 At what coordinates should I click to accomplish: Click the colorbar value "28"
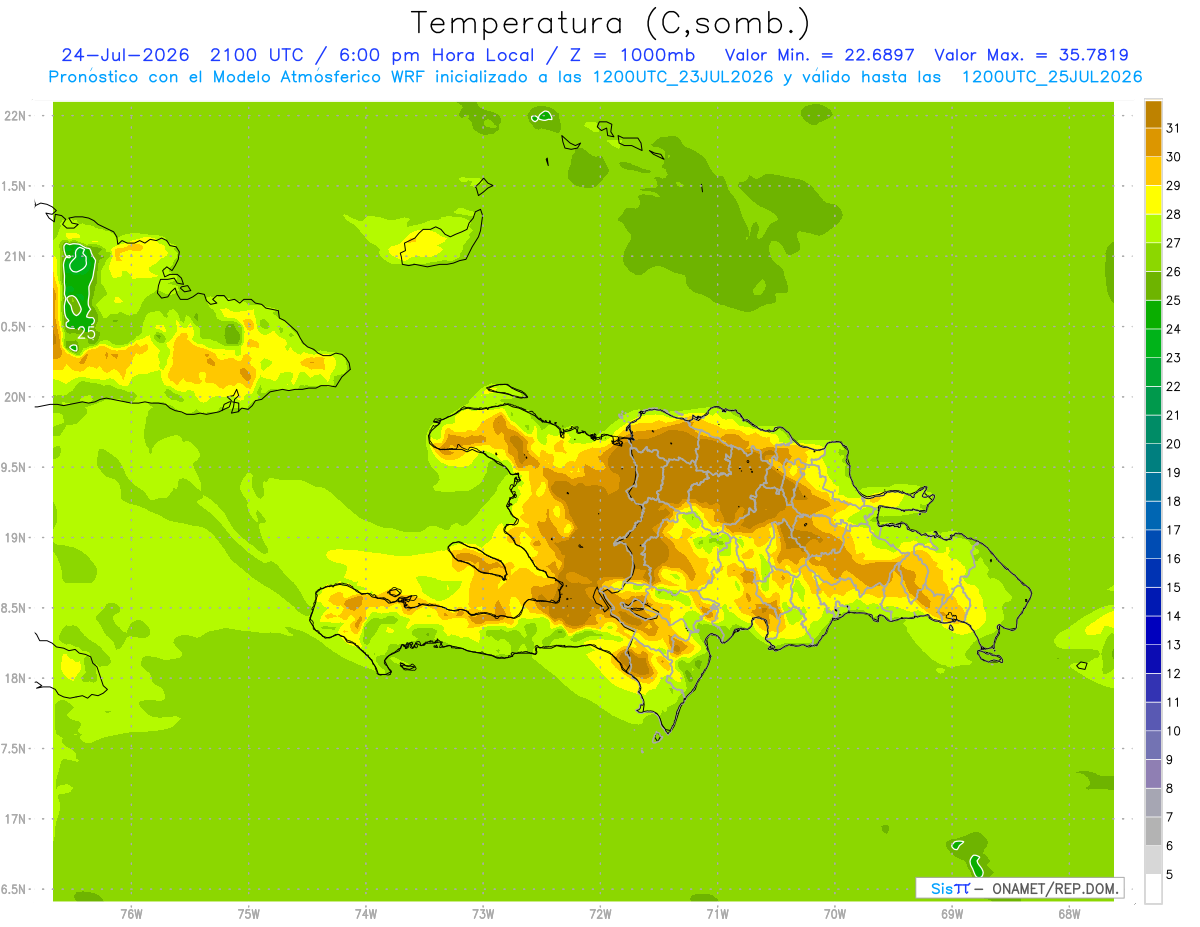(x=1174, y=214)
